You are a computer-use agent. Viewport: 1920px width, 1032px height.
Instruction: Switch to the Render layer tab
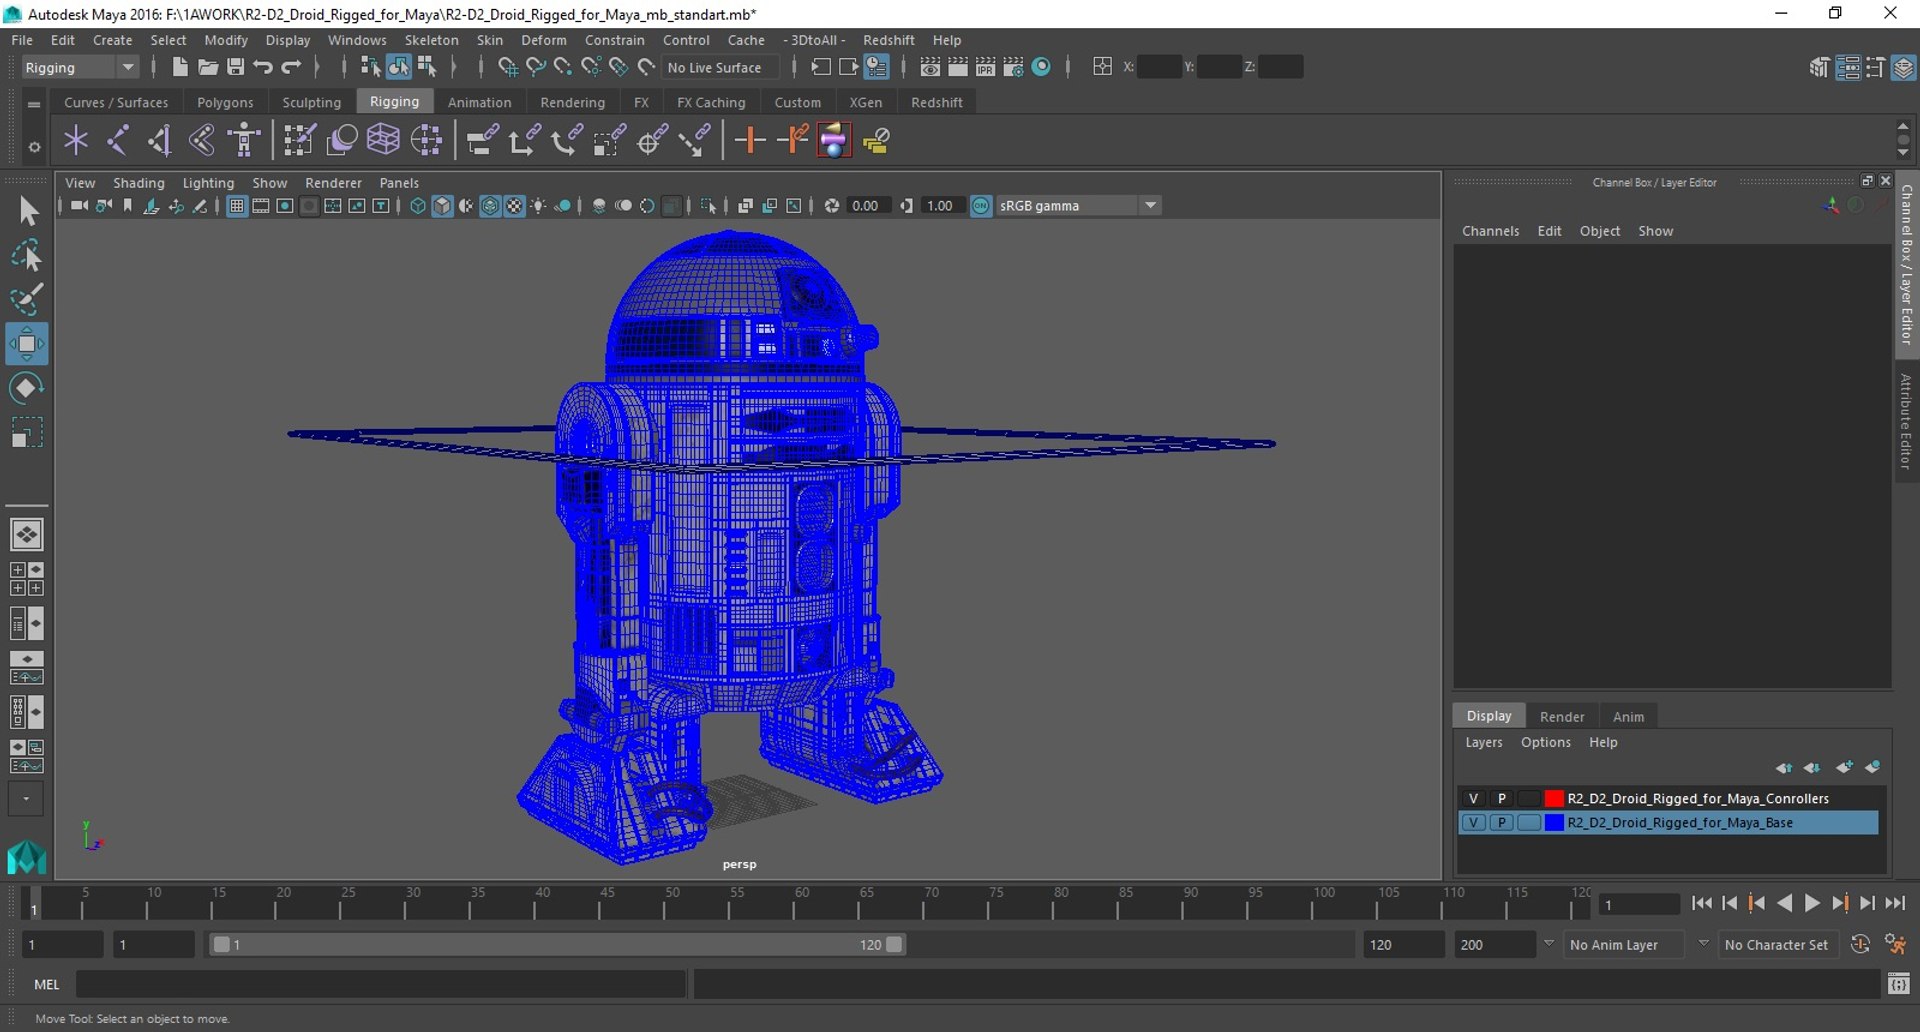(x=1562, y=716)
